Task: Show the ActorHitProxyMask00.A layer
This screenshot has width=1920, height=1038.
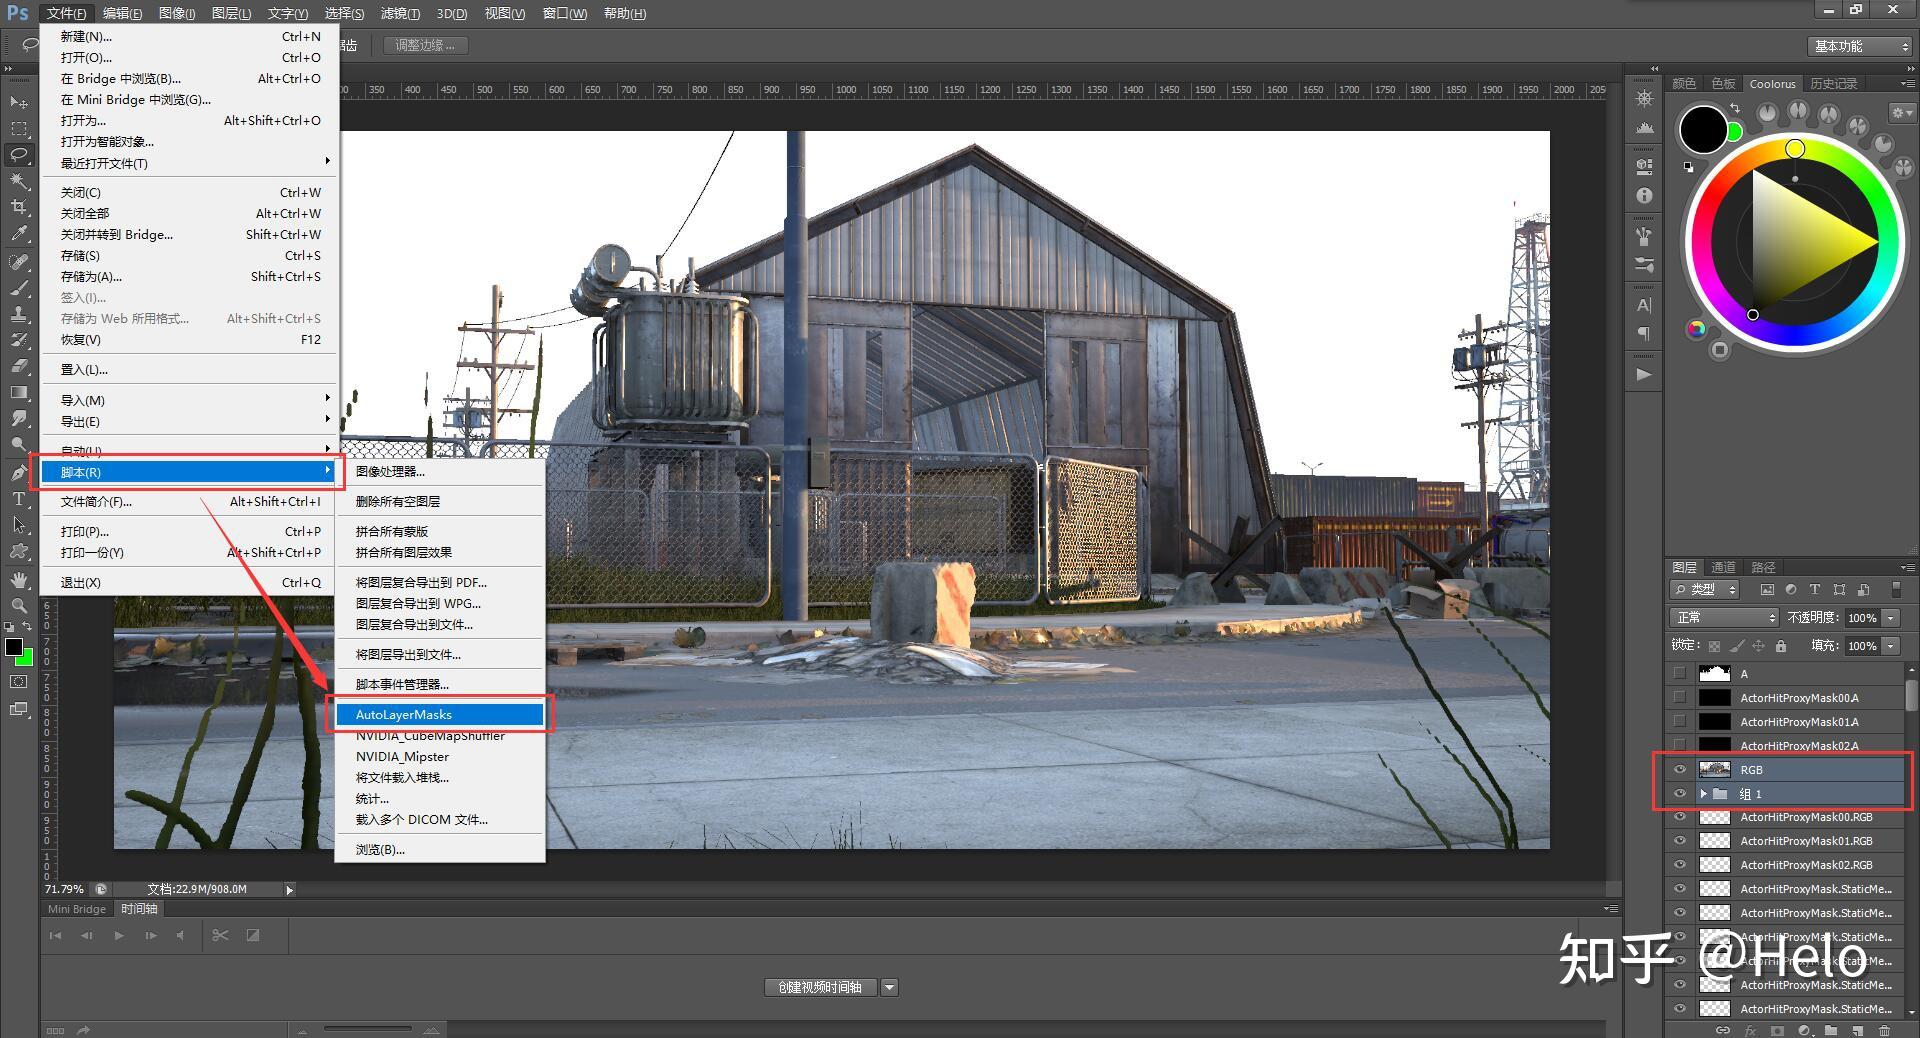Action: [x=1680, y=697]
